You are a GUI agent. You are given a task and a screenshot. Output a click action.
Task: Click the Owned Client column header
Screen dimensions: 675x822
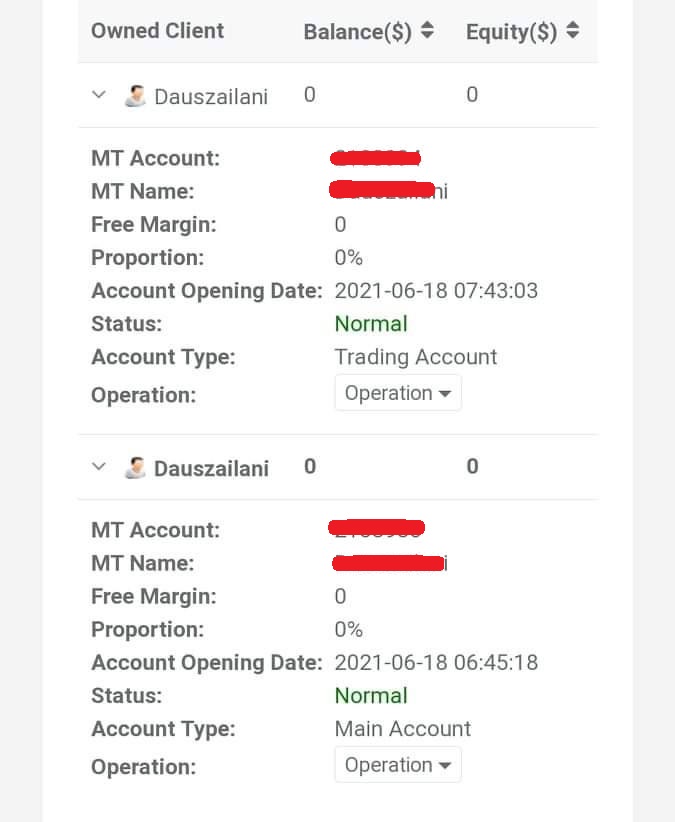click(x=157, y=31)
